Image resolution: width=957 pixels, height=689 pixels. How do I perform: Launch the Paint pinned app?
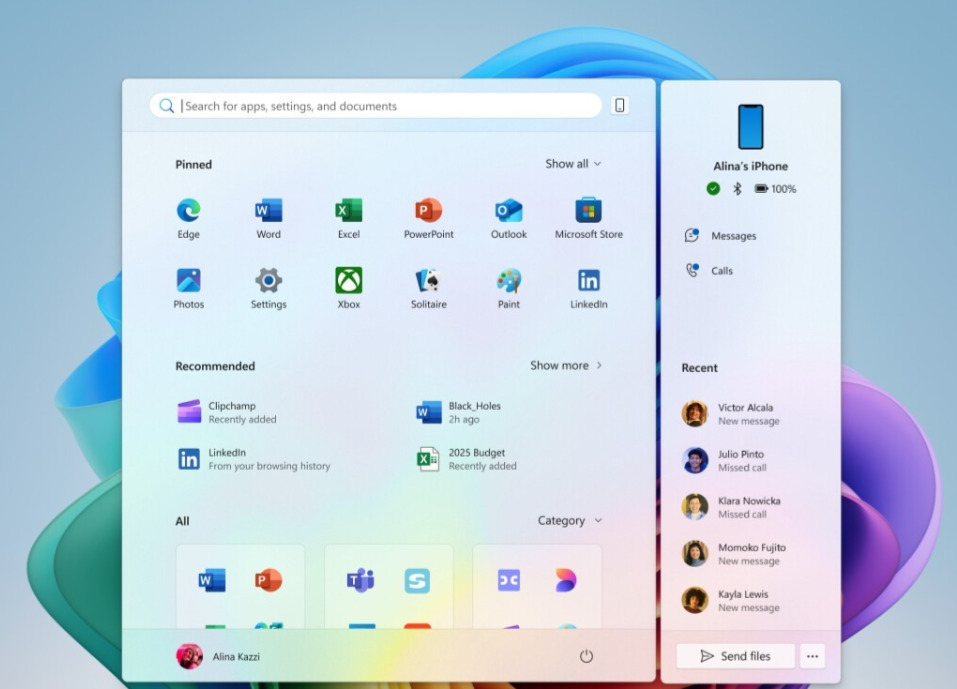click(x=508, y=288)
